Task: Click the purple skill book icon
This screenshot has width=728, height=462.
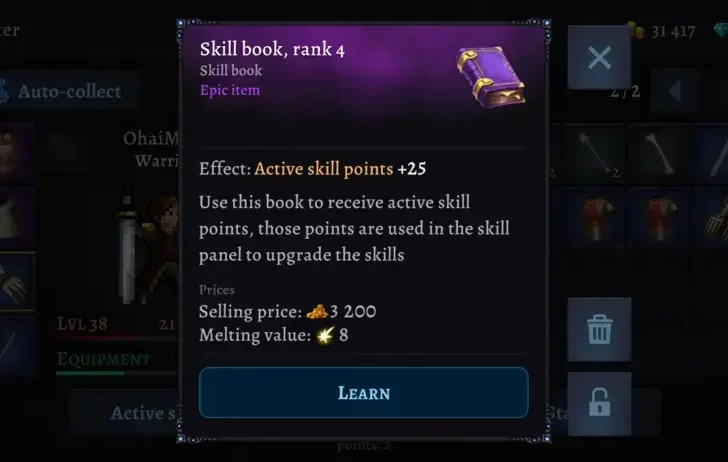Action: [491, 76]
